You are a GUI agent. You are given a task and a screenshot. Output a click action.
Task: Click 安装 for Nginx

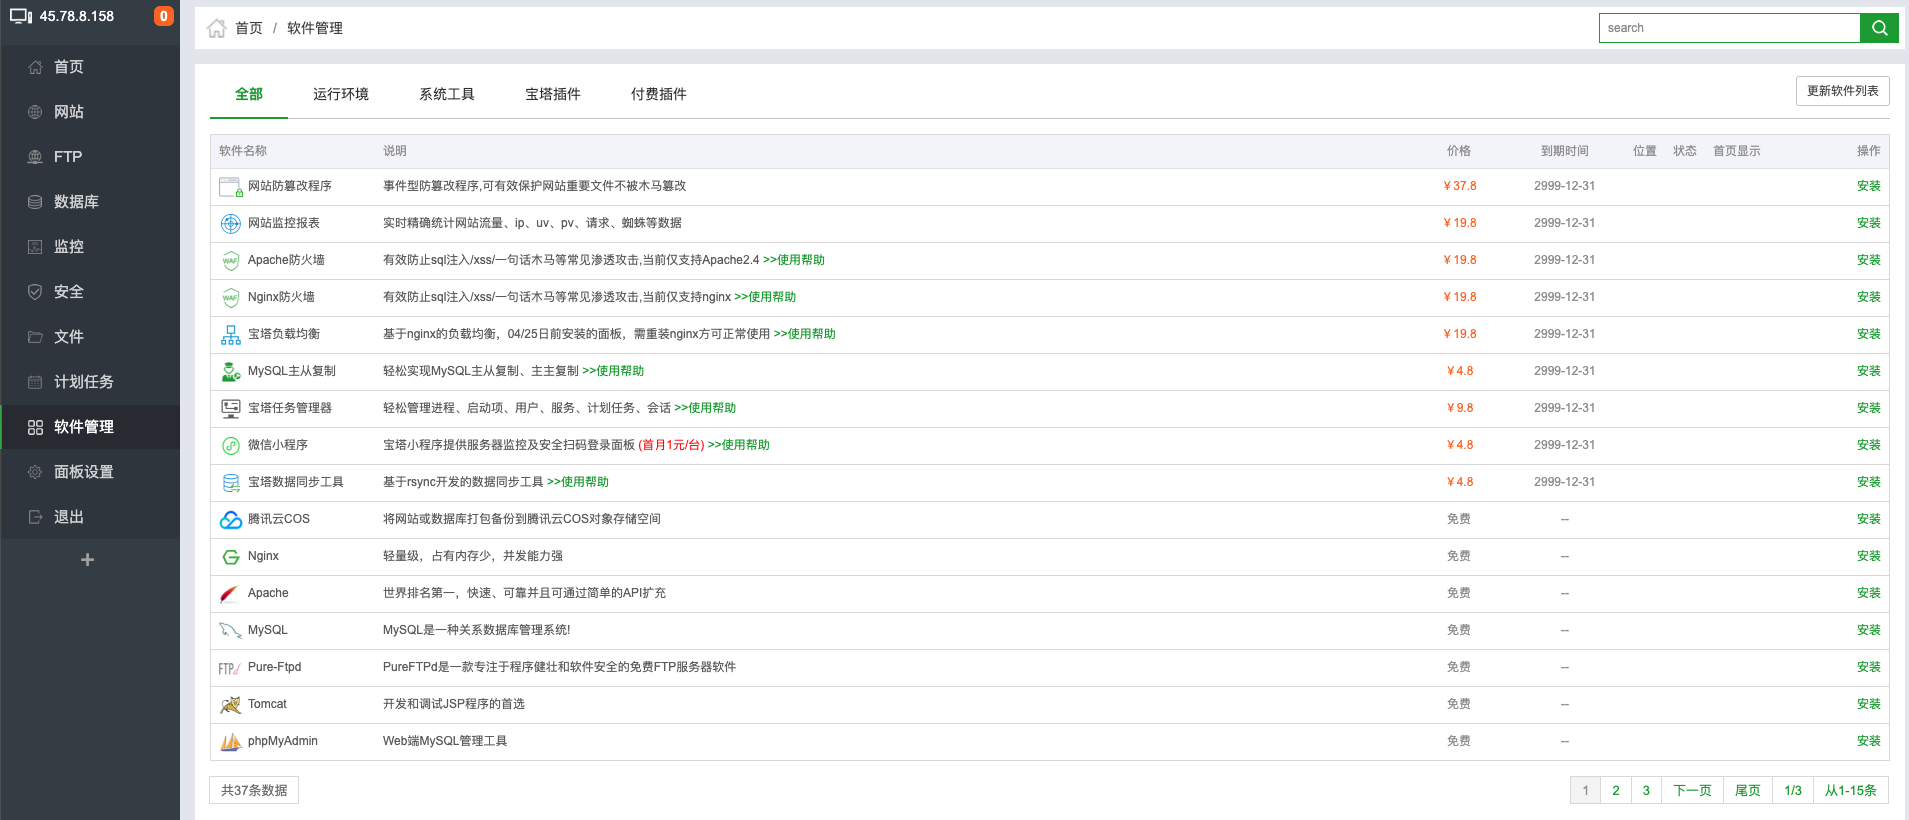coord(1868,556)
